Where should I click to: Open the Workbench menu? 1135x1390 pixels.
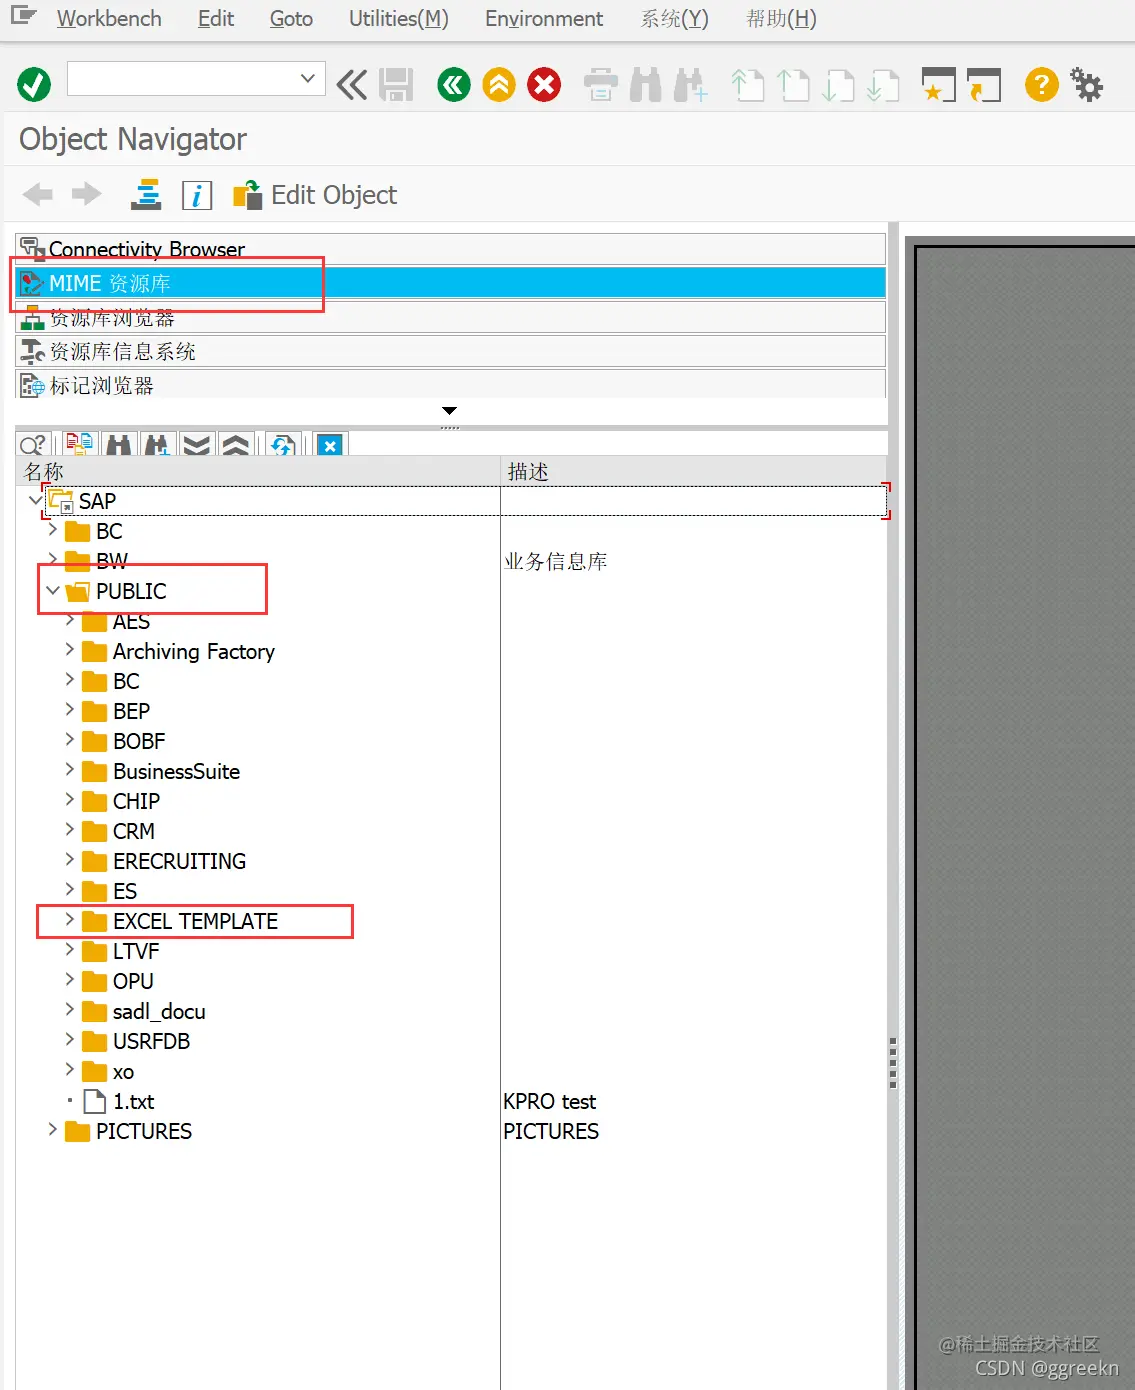point(109,19)
